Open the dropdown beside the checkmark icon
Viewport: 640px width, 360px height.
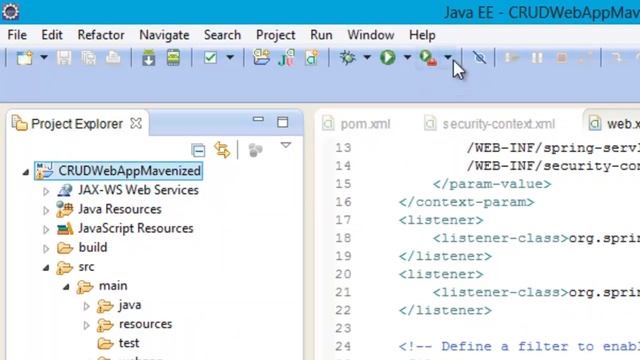point(230,58)
